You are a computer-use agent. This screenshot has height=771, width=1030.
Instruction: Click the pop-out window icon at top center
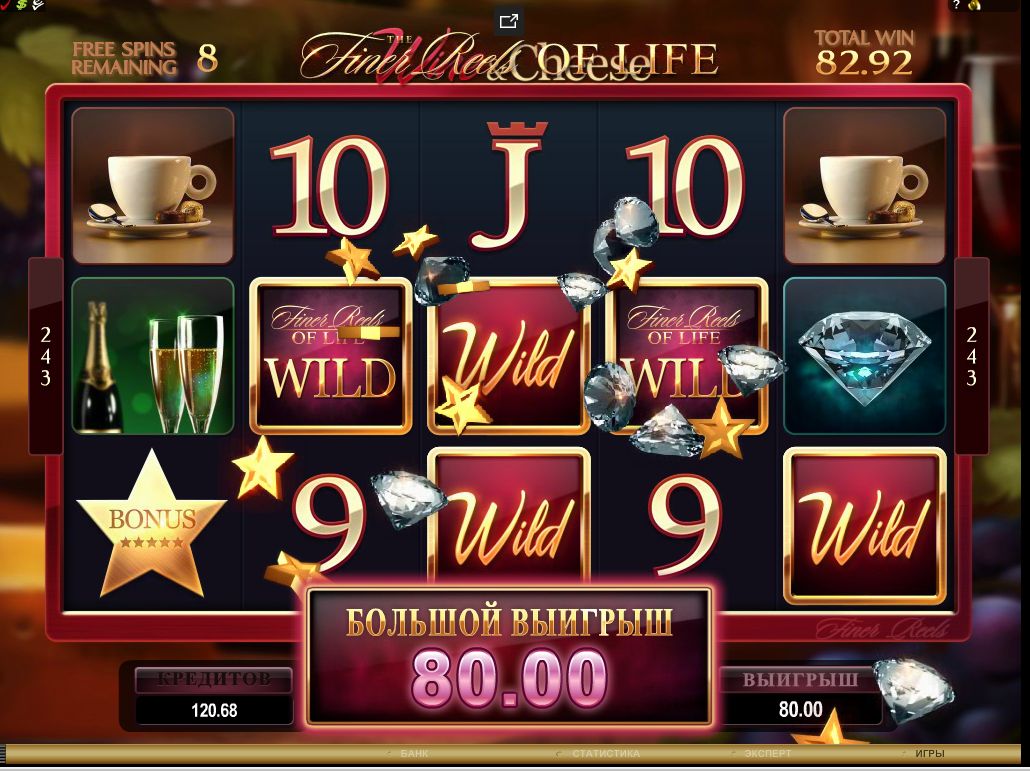(x=508, y=21)
